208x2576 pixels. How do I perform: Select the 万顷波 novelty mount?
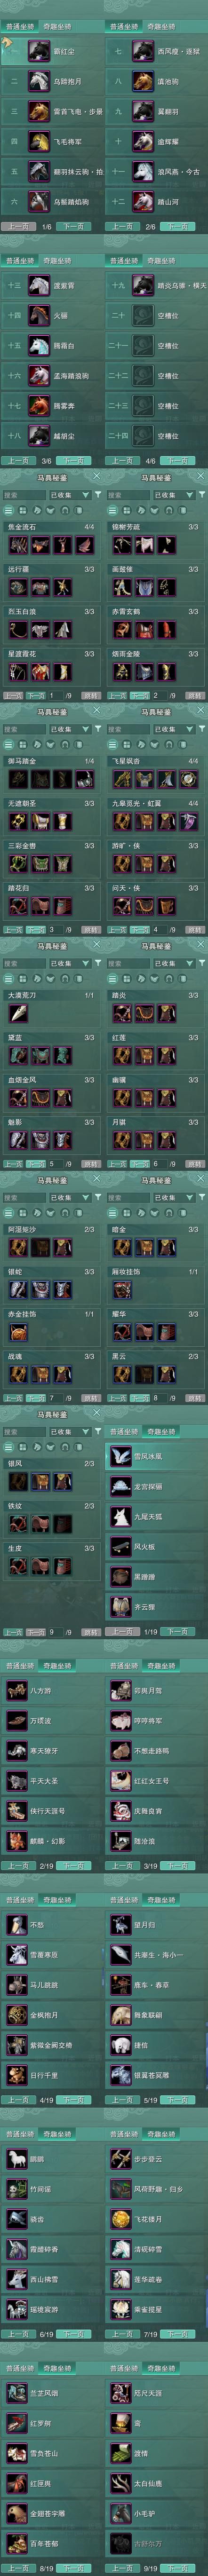click(x=16, y=1720)
